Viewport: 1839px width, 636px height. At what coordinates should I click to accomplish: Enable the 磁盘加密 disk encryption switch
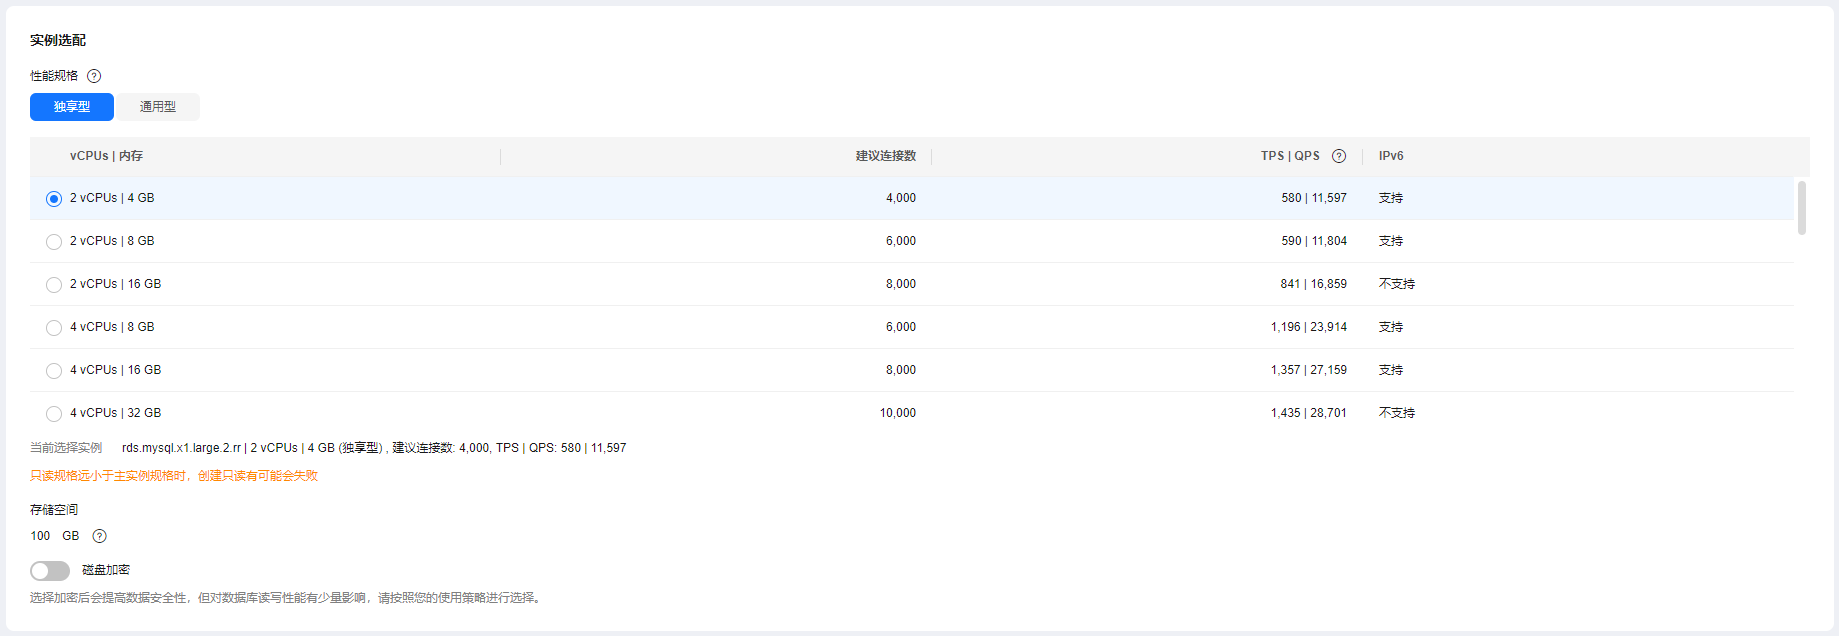point(50,571)
